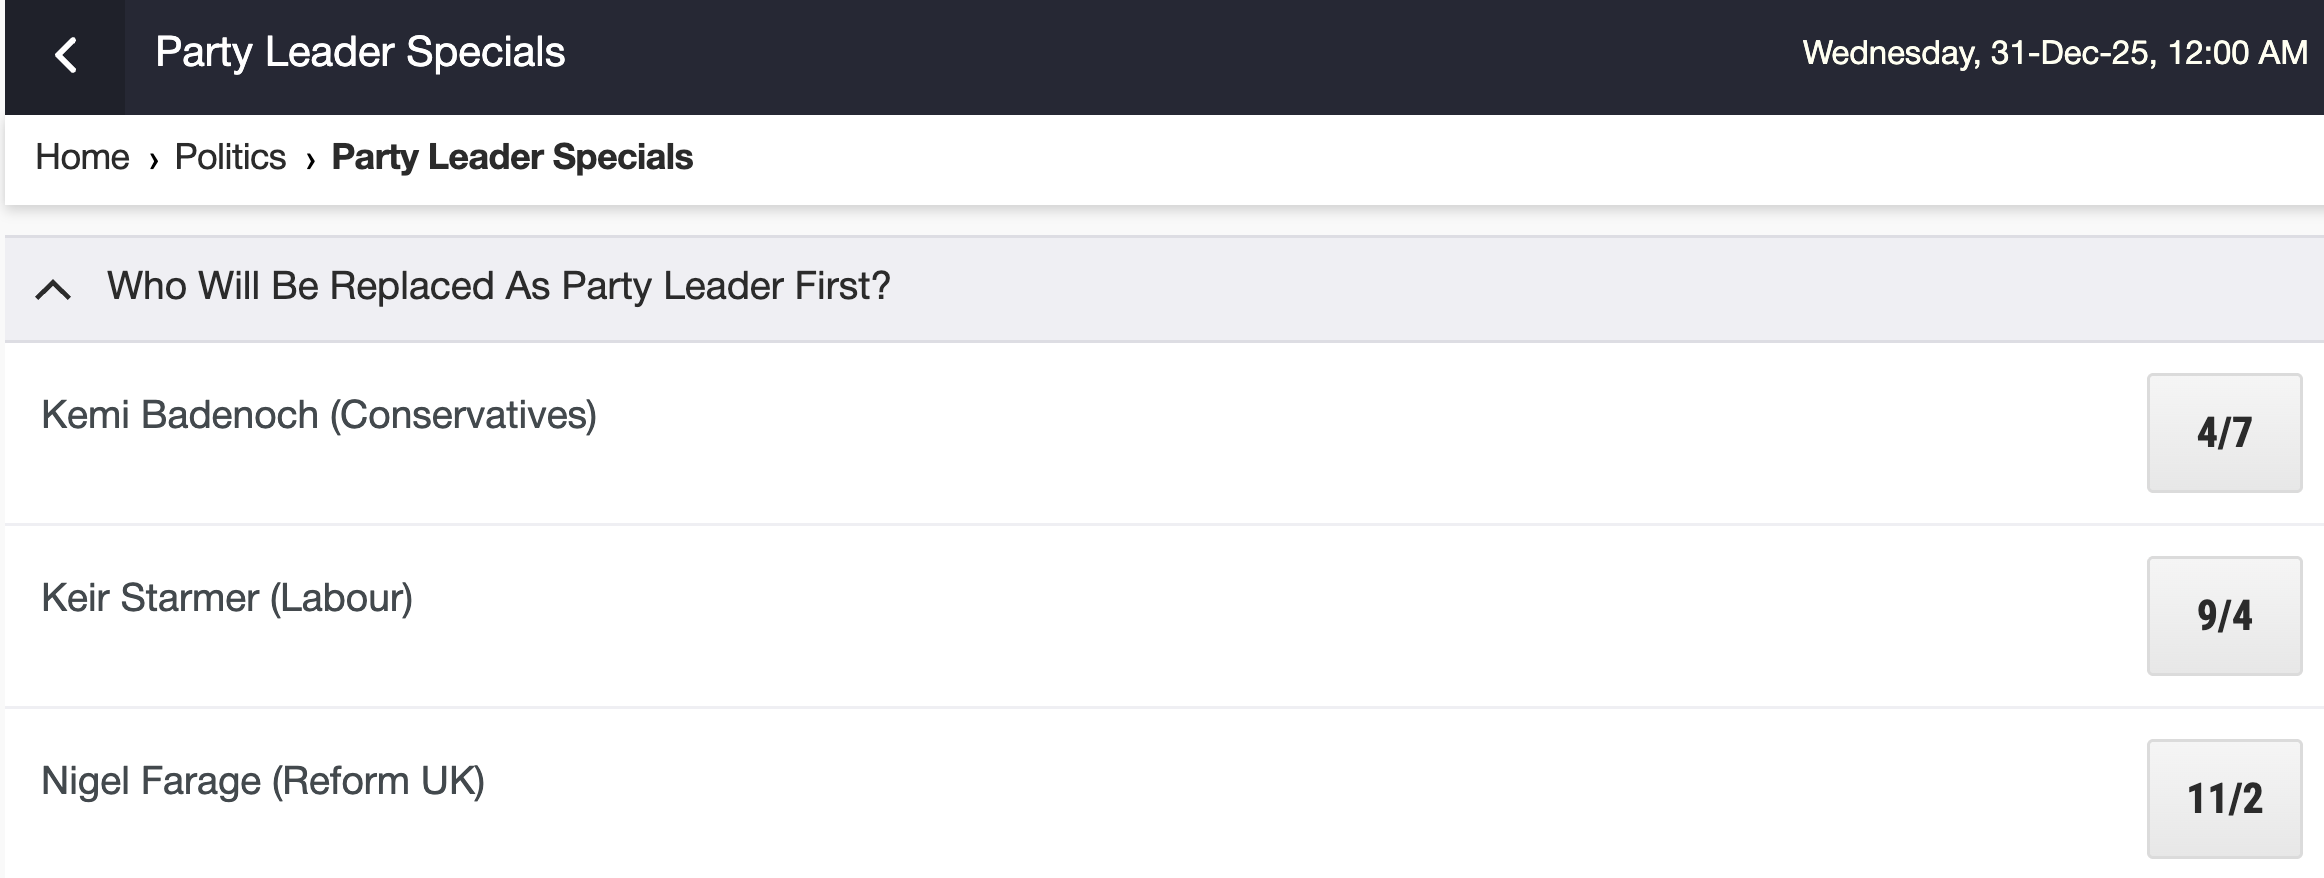The width and height of the screenshot is (2324, 878).
Task: Click the (Conservatives) party label
Action: [x=463, y=415]
